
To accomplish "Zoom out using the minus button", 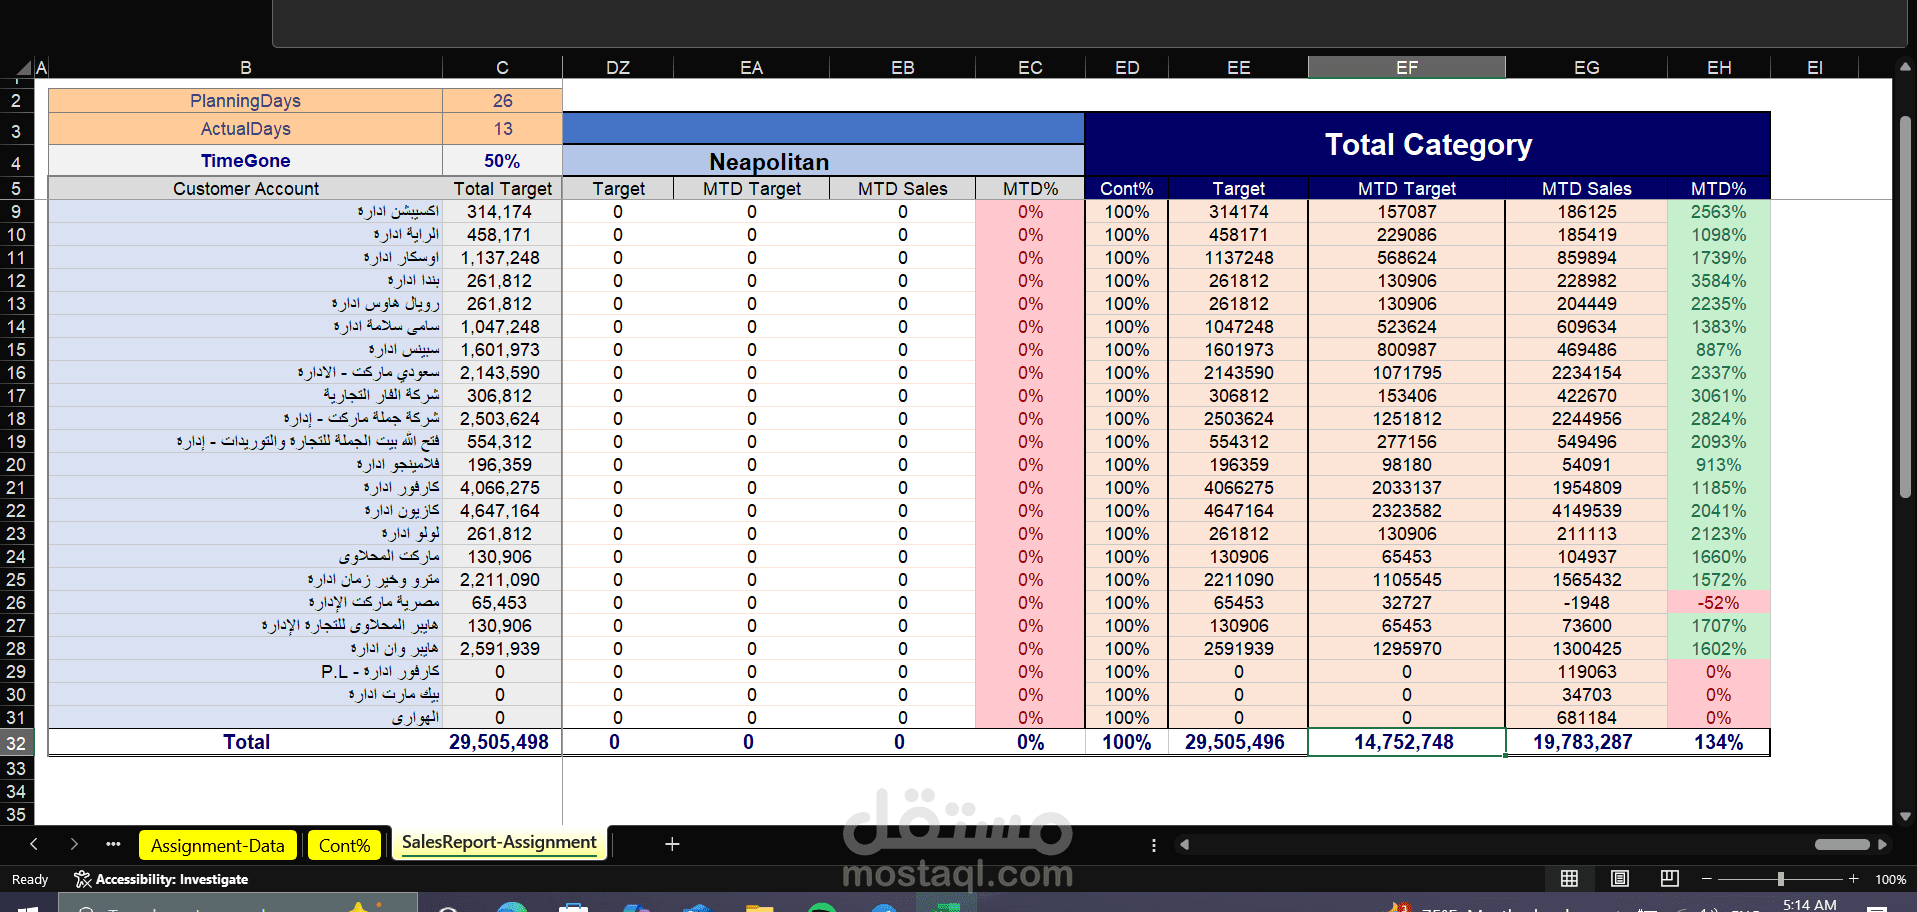I will [1706, 878].
